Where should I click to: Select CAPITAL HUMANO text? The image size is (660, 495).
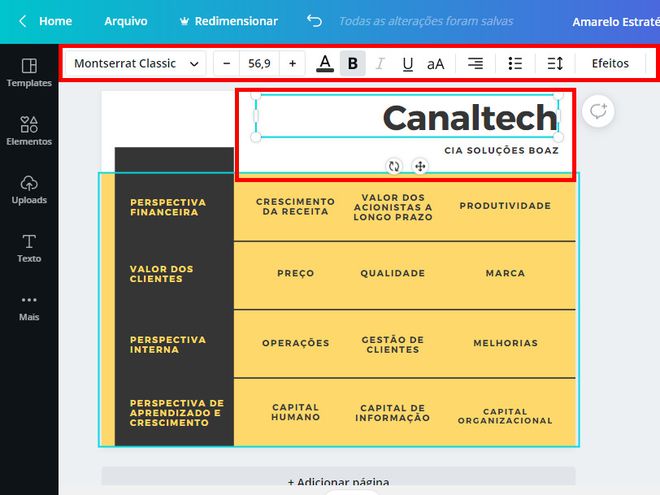pos(295,412)
